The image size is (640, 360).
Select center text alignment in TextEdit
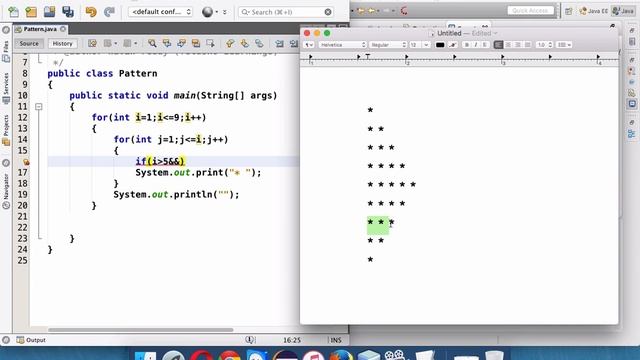tap(508, 44)
